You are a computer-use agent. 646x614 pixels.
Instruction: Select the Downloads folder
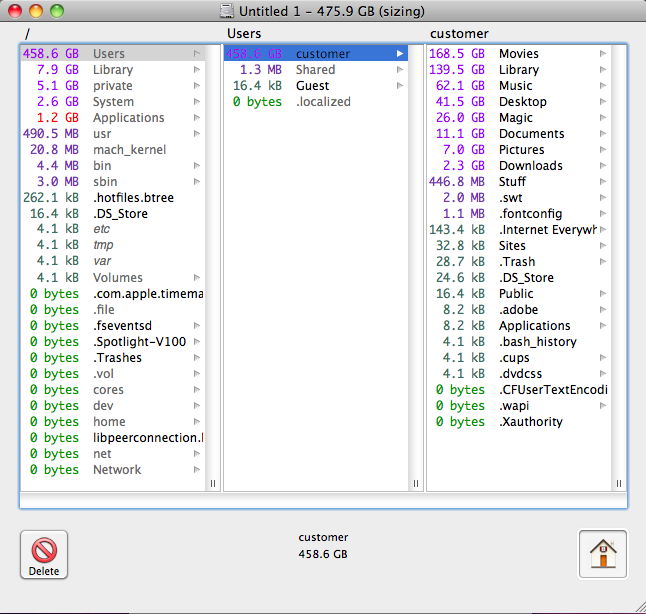519,166
